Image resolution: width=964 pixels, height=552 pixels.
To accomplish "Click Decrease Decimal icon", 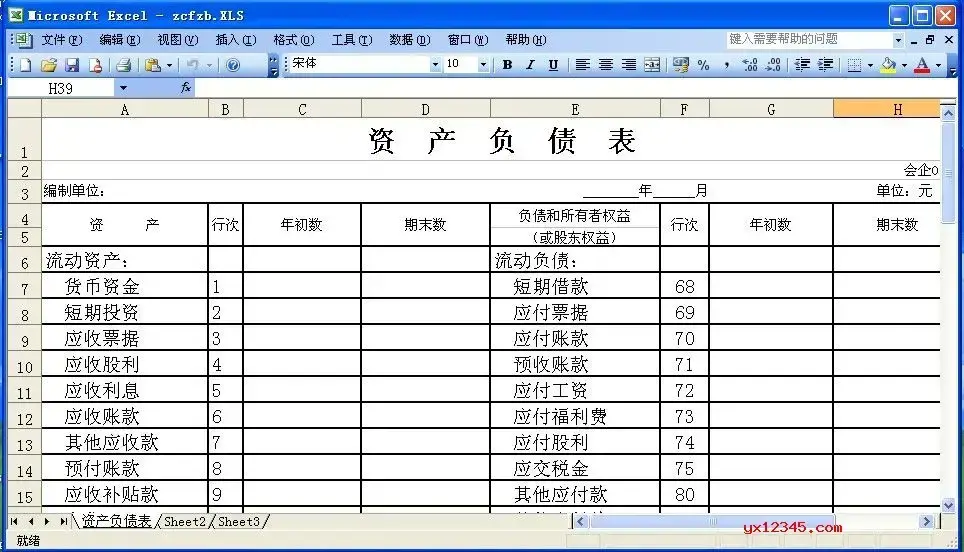I will [773, 65].
